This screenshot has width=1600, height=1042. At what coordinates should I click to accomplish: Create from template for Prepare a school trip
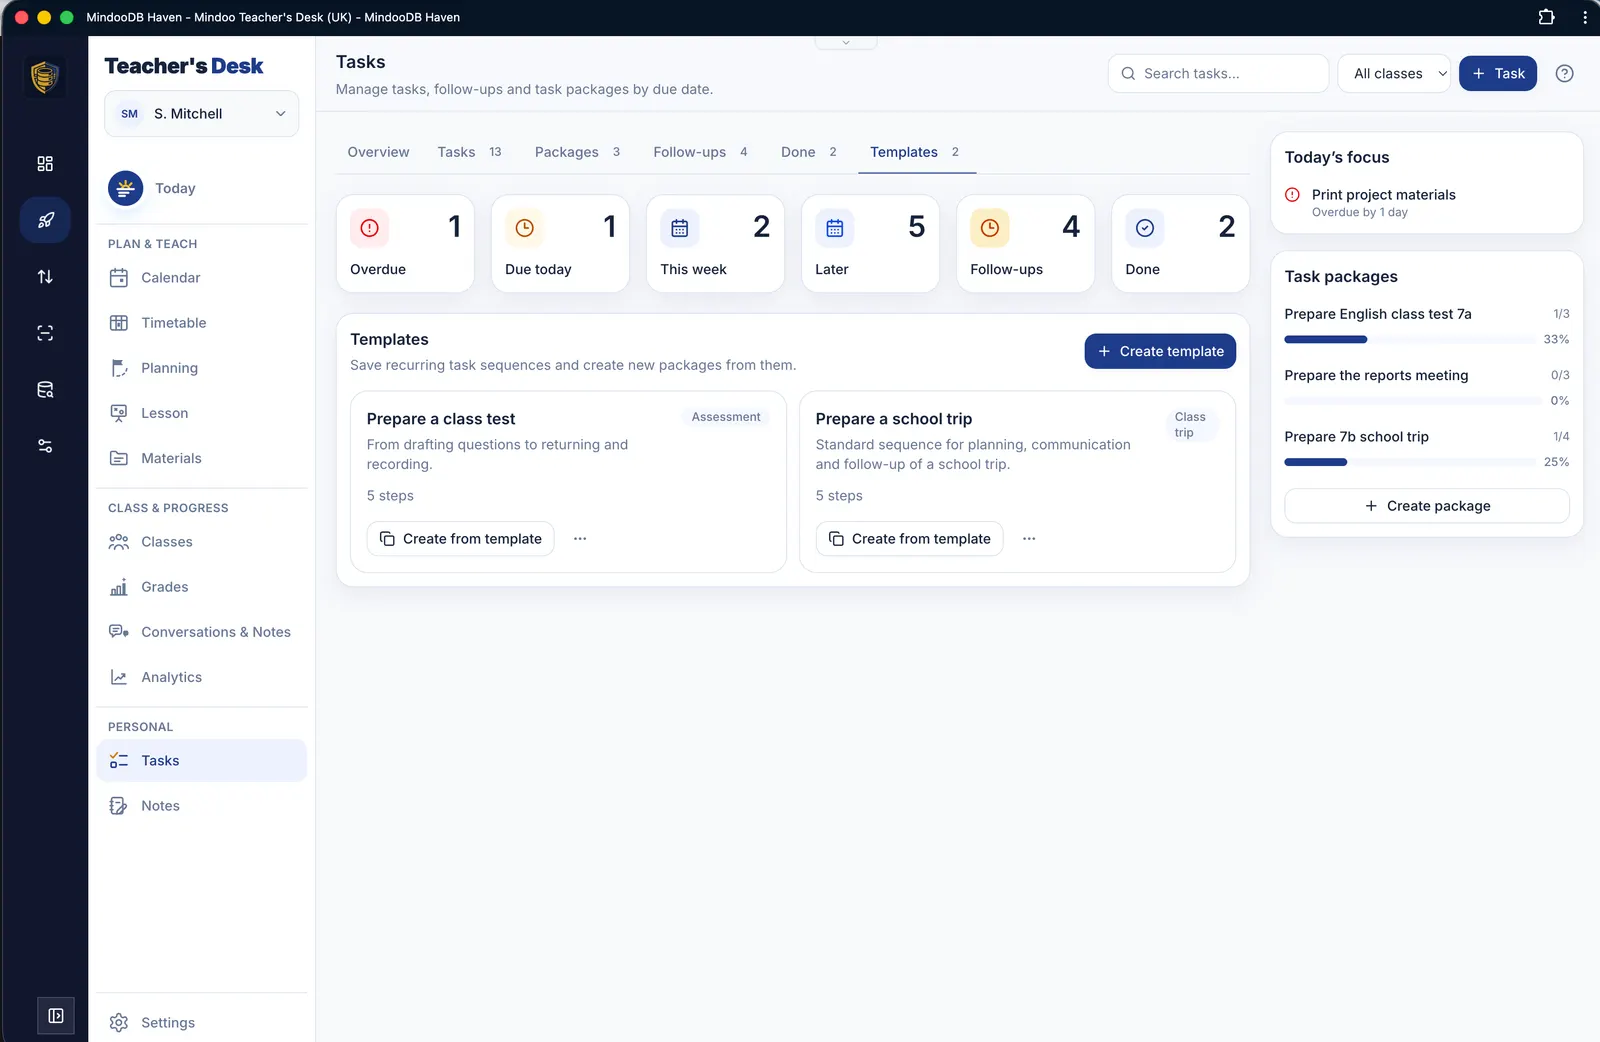point(909,539)
